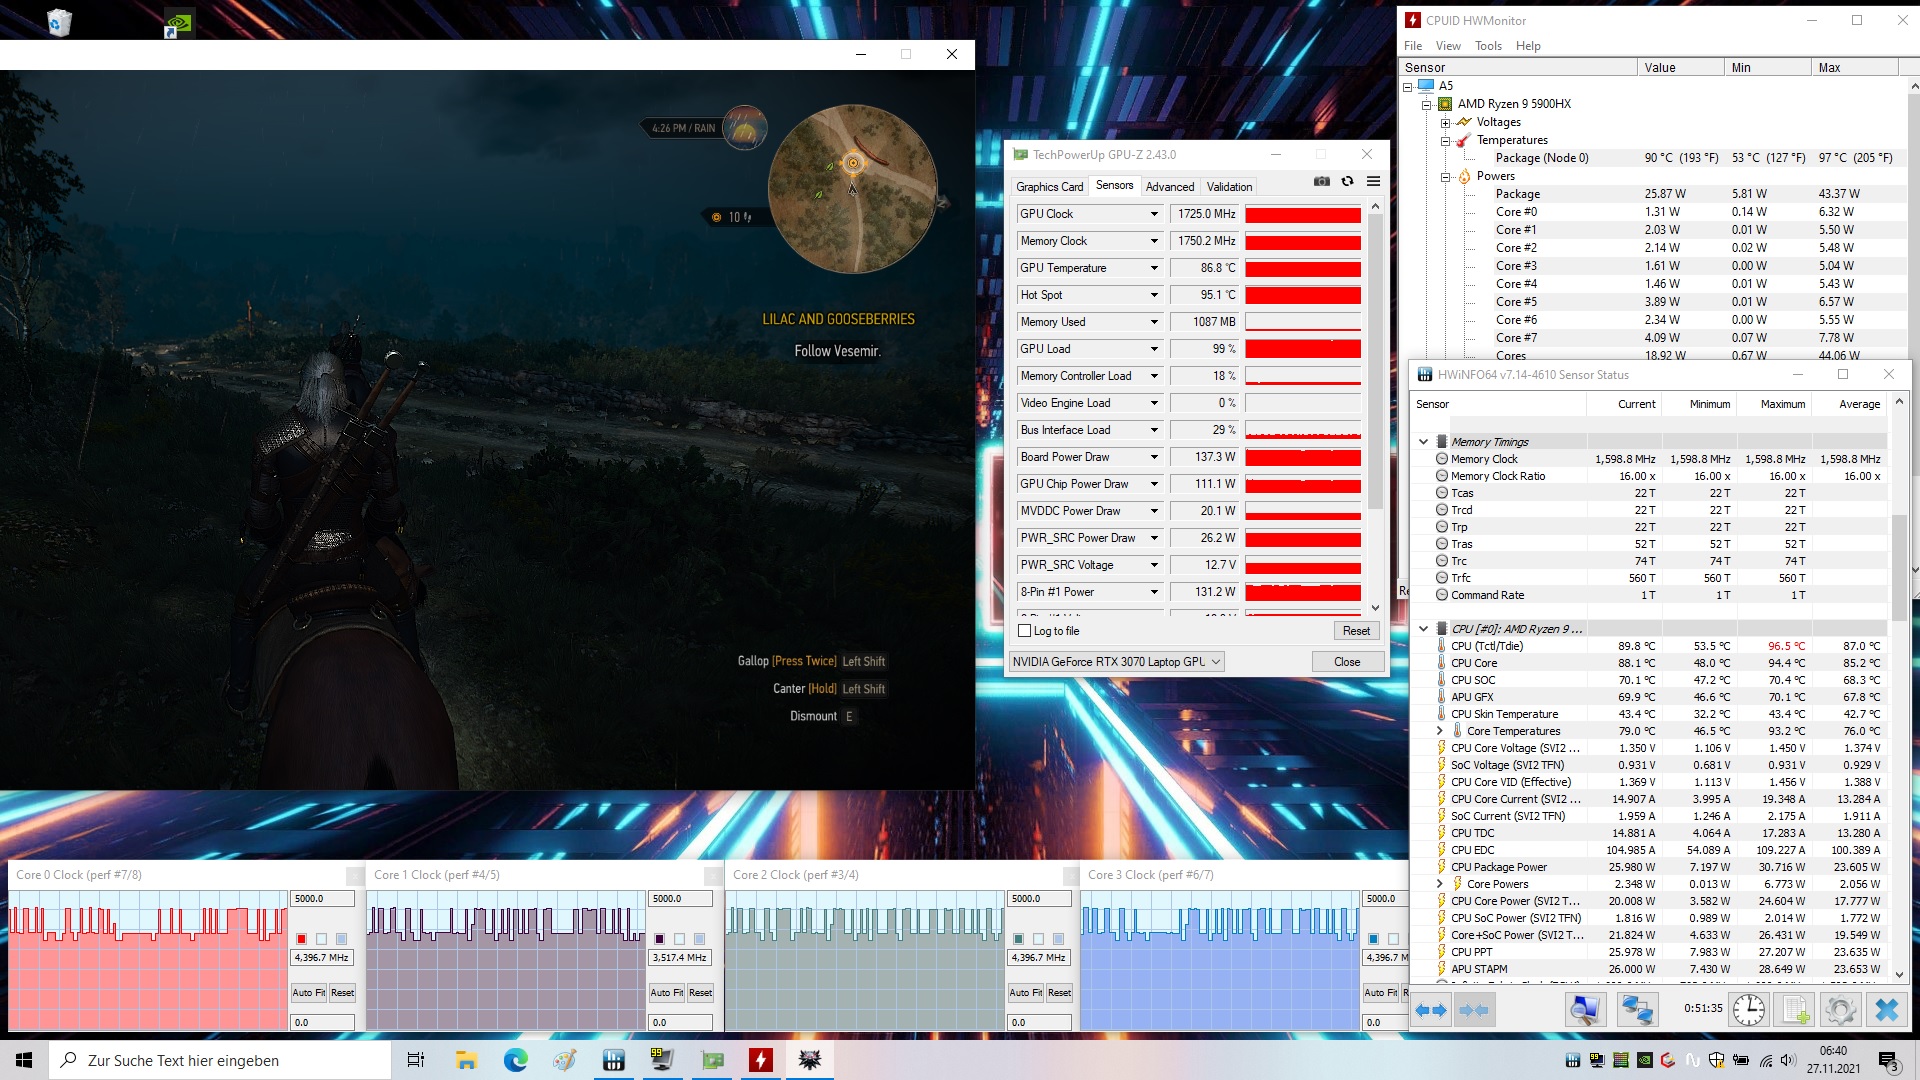This screenshot has width=1920, height=1080.
Task: Click HWiNFO taskbar icon with blue bars
Action: [x=613, y=1060]
